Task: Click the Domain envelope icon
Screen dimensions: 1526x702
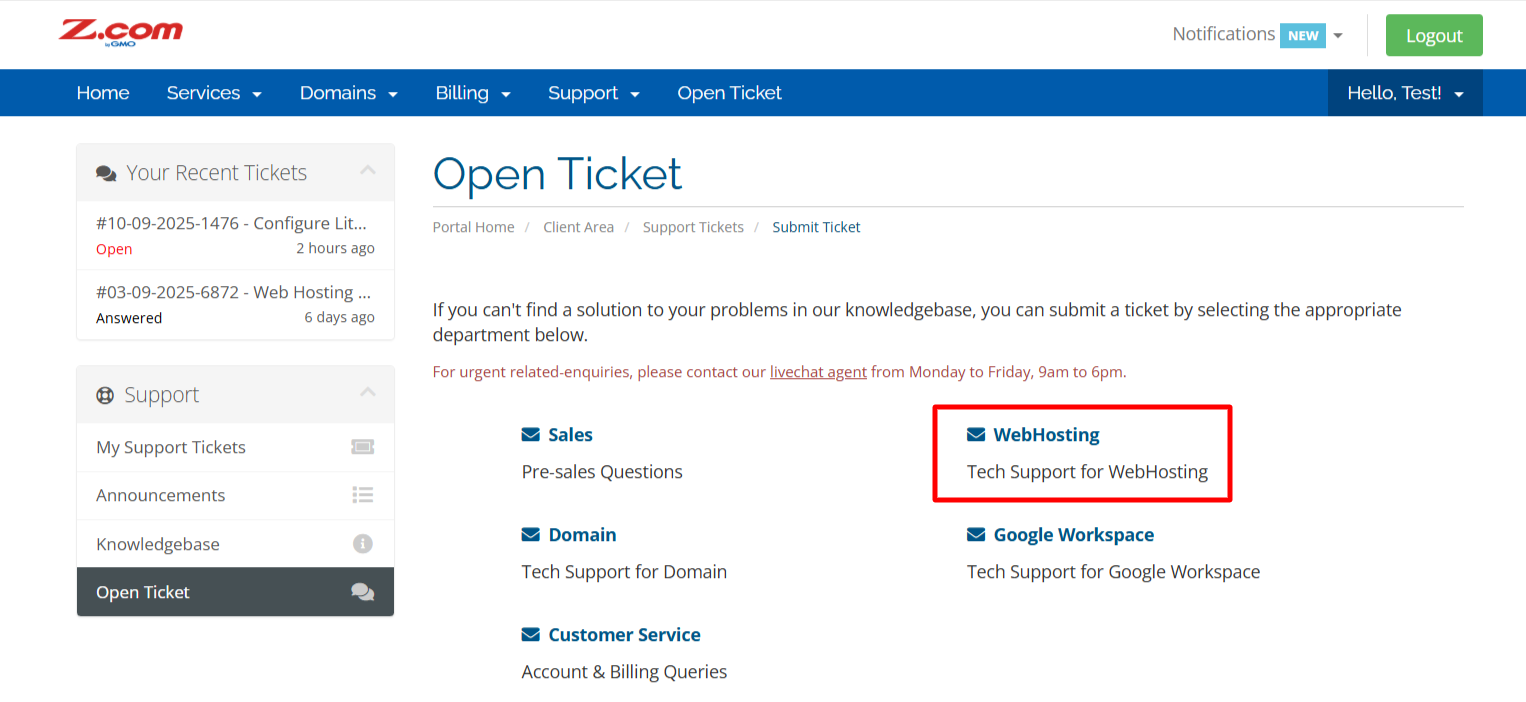Action: (x=531, y=535)
